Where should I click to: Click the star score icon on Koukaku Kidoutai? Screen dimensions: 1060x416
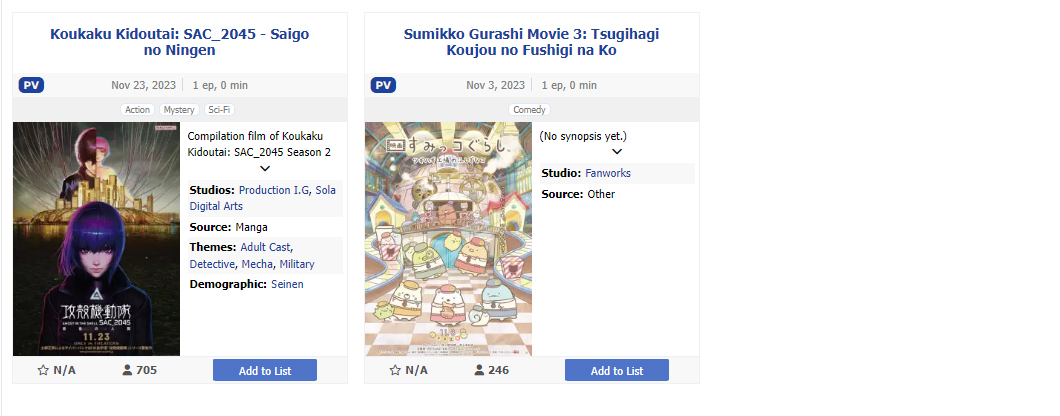click(x=43, y=370)
